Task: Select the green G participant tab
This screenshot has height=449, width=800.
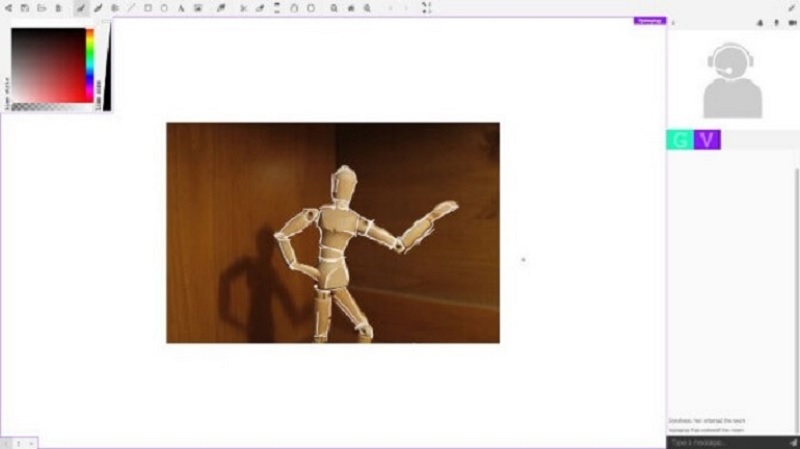Action: pyautogui.click(x=680, y=140)
